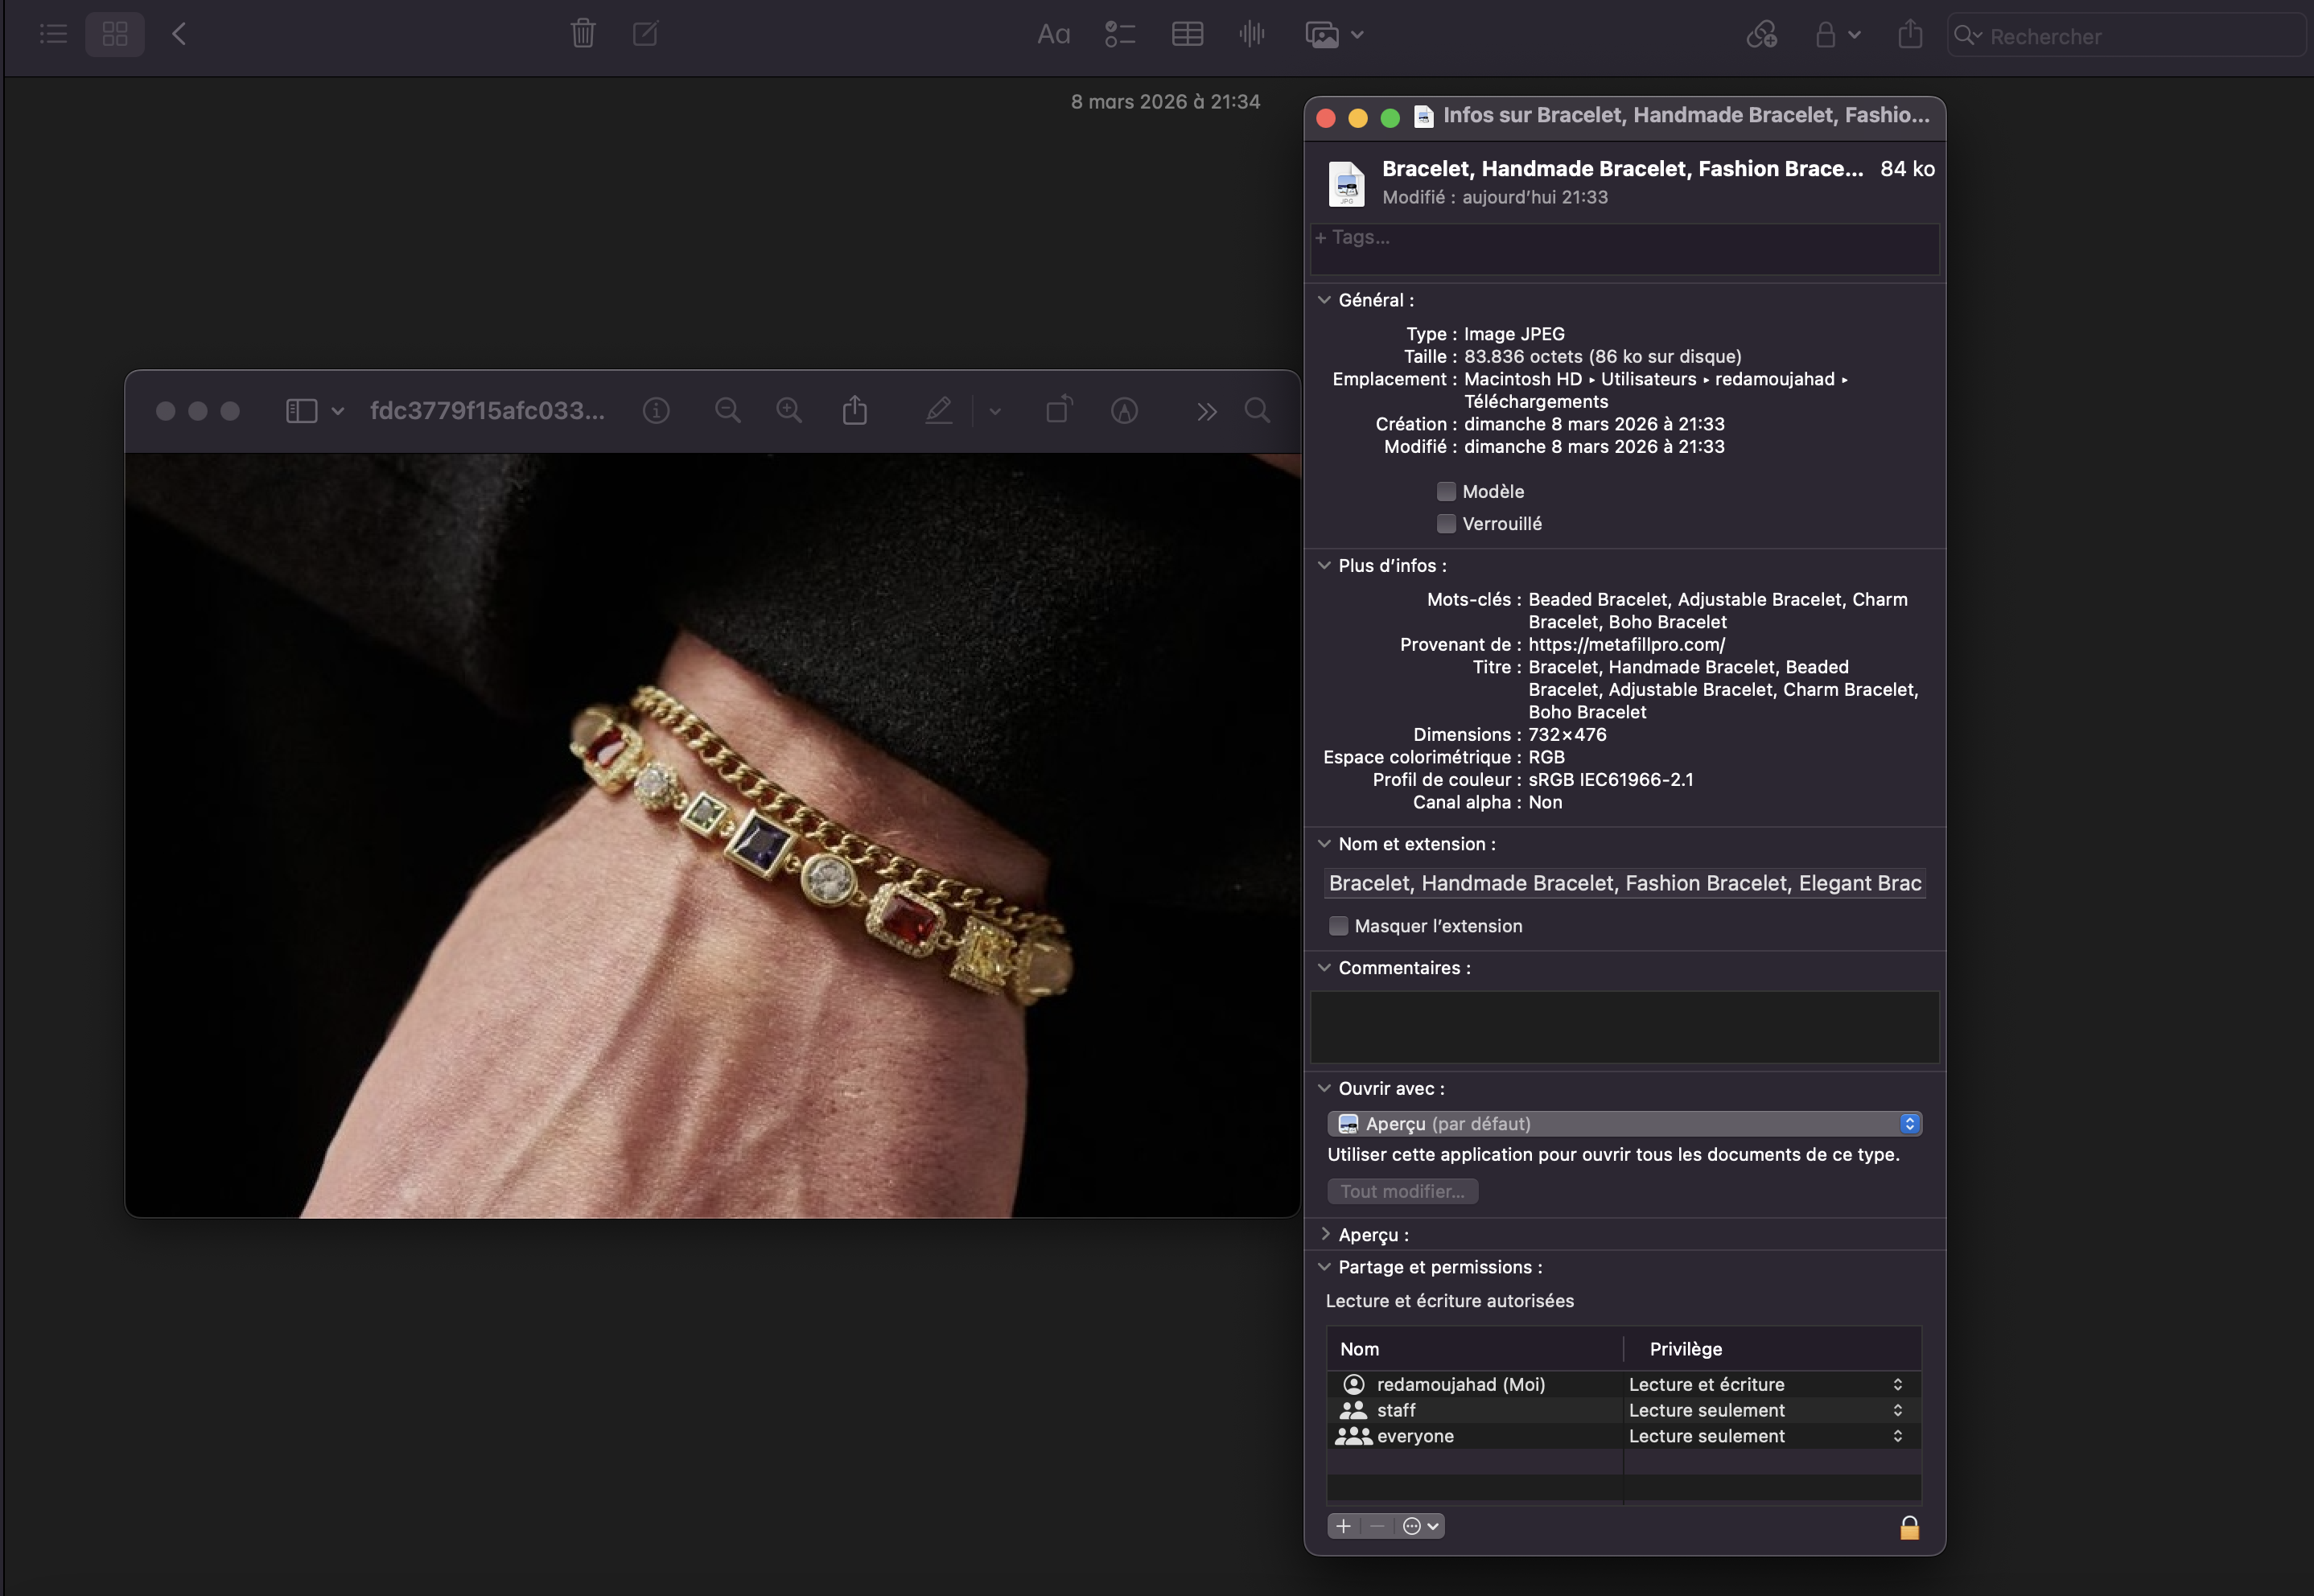The height and width of the screenshot is (1596, 2314).
Task: Insert a checklist into the note
Action: tap(1120, 34)
